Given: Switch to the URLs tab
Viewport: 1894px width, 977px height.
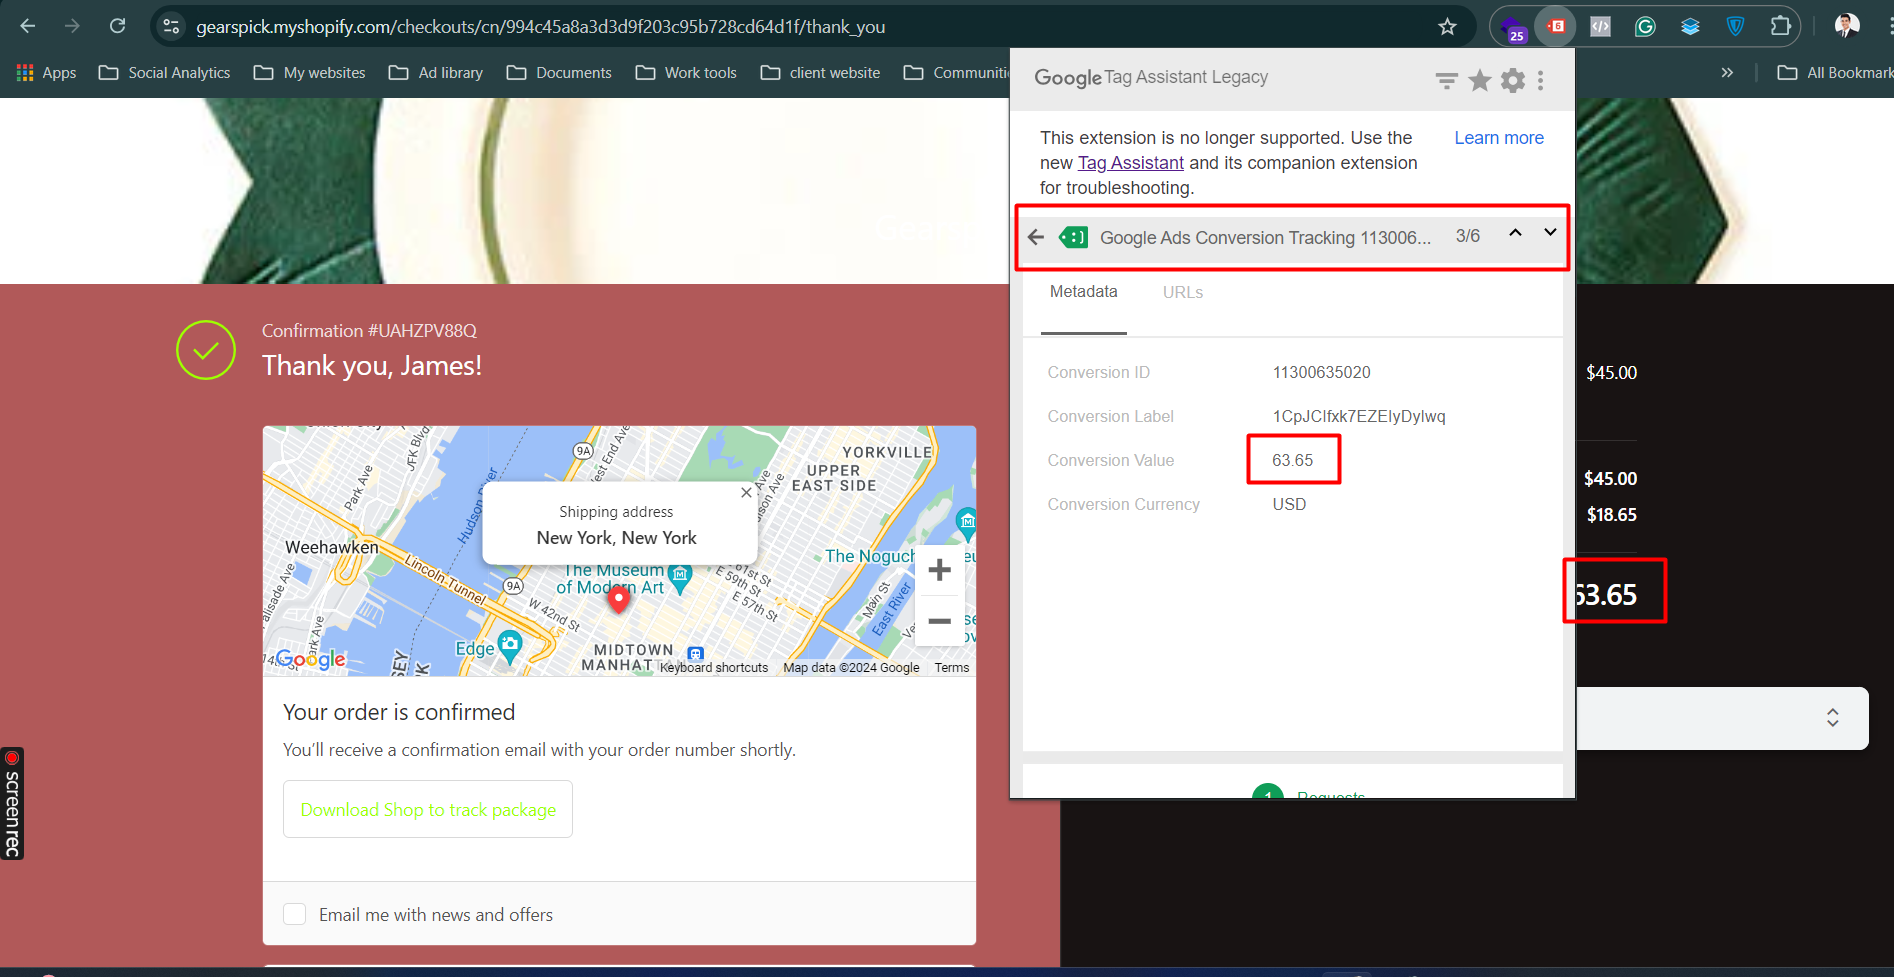Looking at the screenshot, I should tap(1182, 292).
